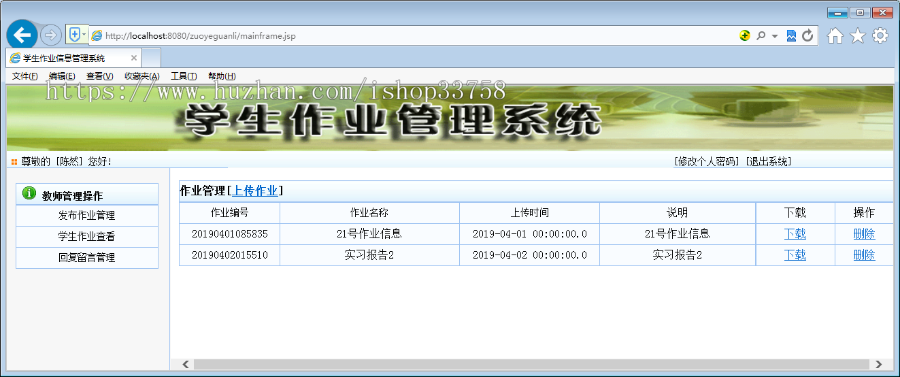The width and height of the screenshot is (900, 377).
Task: Click the 上传作业 link
Action: pyautogui.click(x=255, y=191)
